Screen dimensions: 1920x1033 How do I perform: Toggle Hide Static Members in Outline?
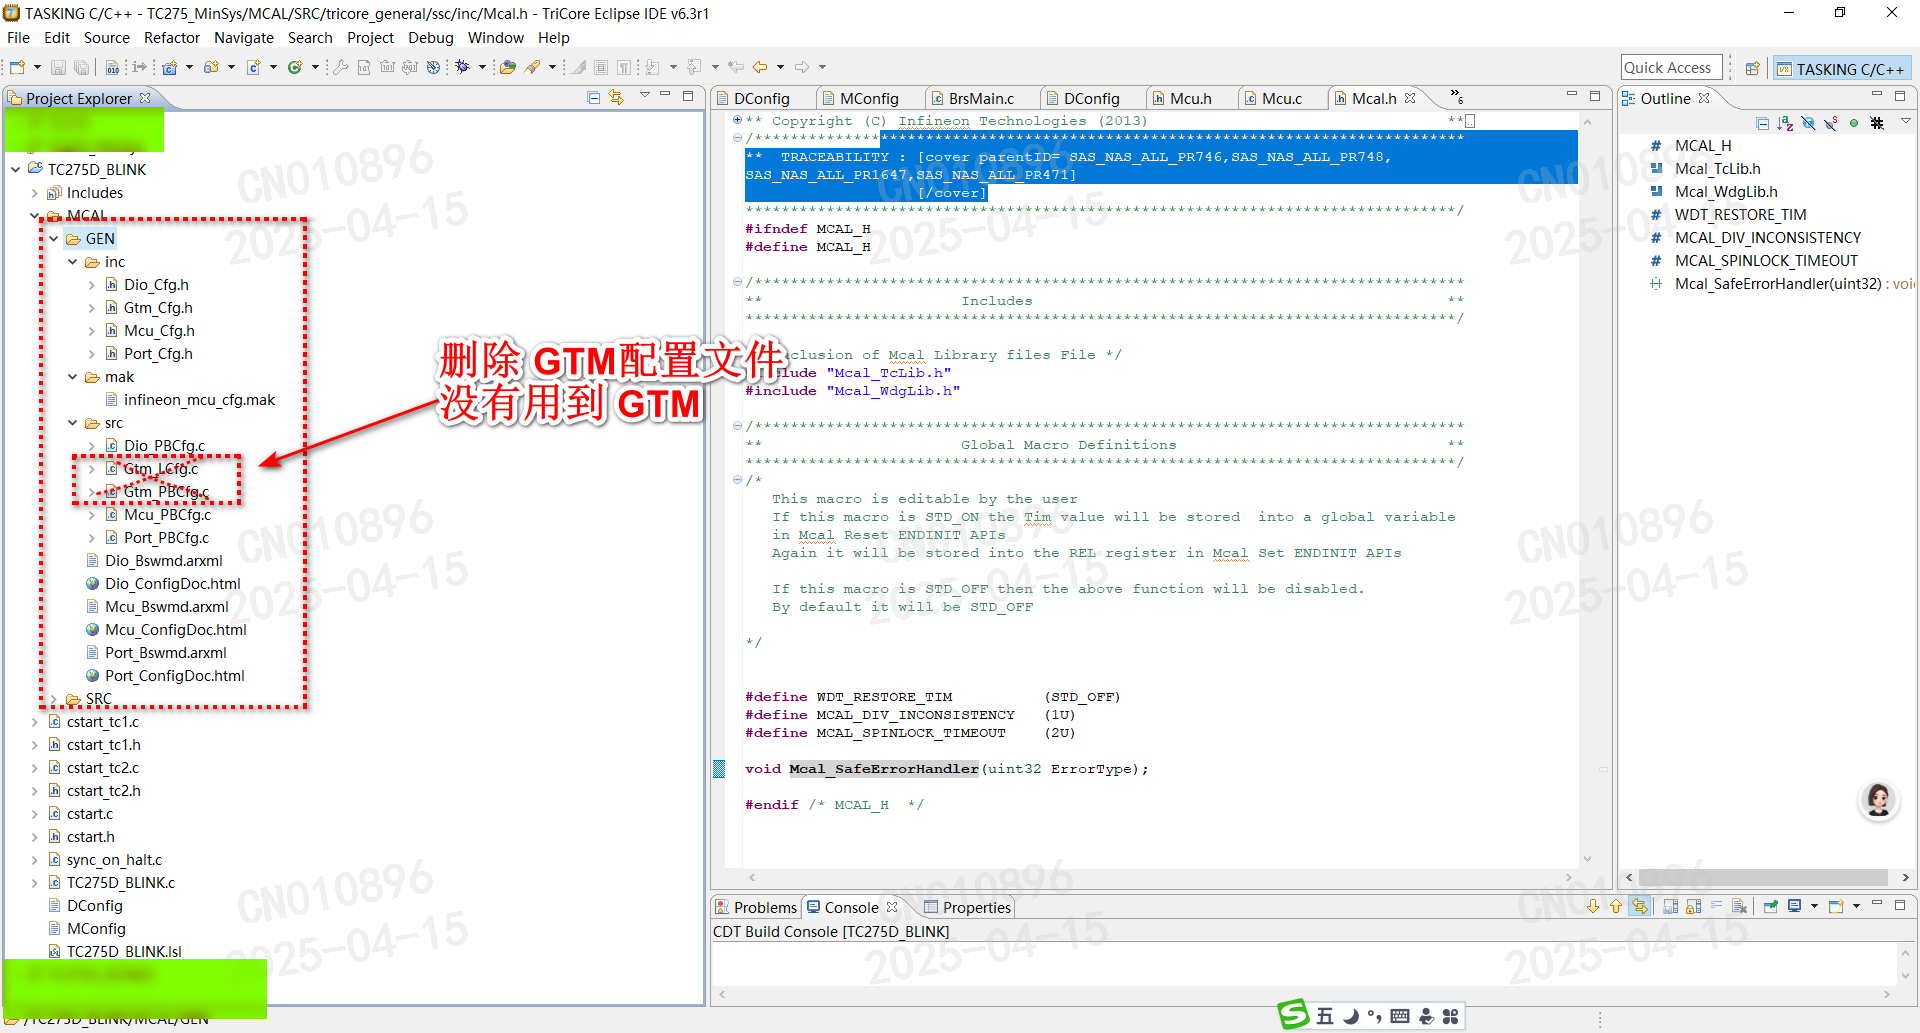point(1831,123)
